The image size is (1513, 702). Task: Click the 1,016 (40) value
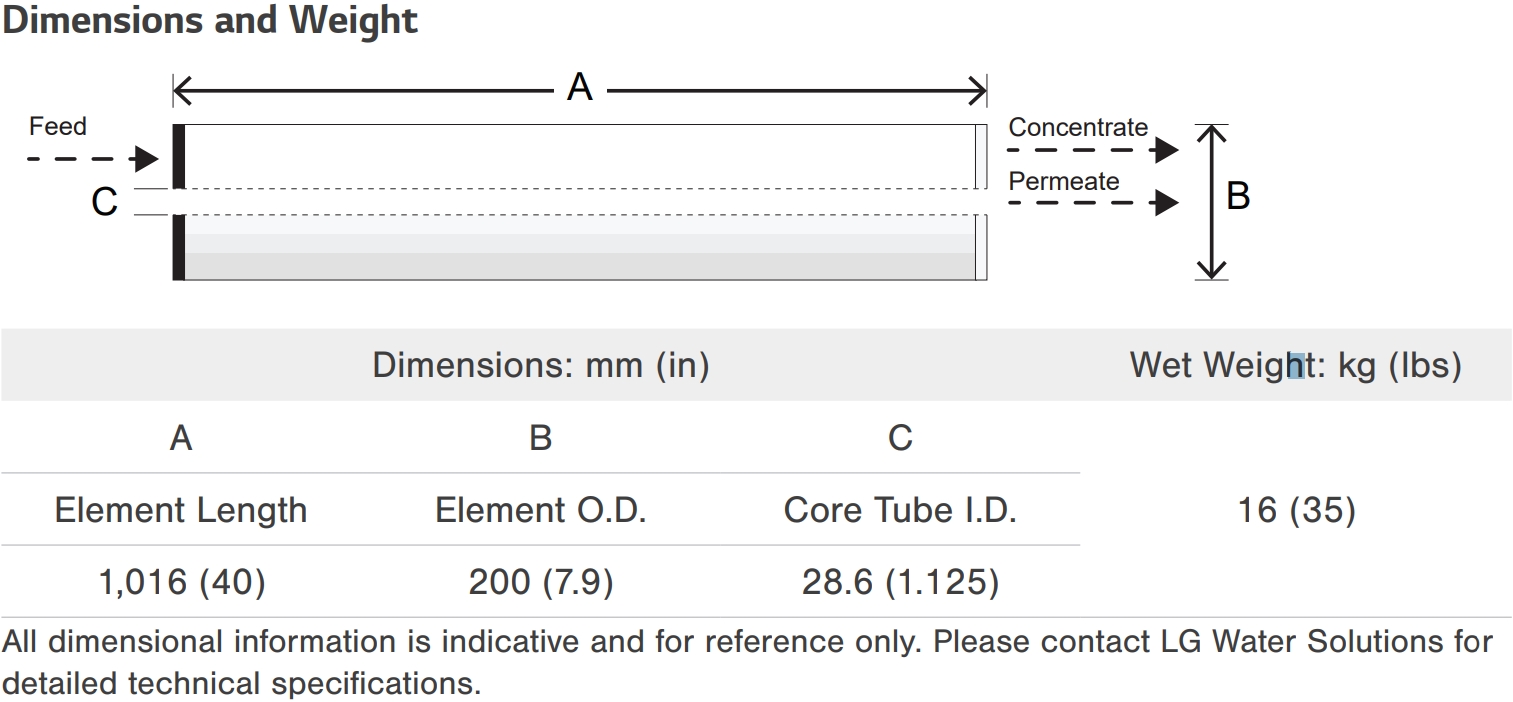tap(181, 582)
